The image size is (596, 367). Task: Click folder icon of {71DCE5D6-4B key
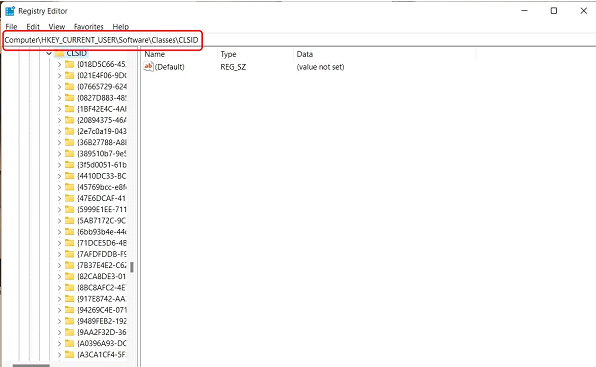(x=70, y=243)
